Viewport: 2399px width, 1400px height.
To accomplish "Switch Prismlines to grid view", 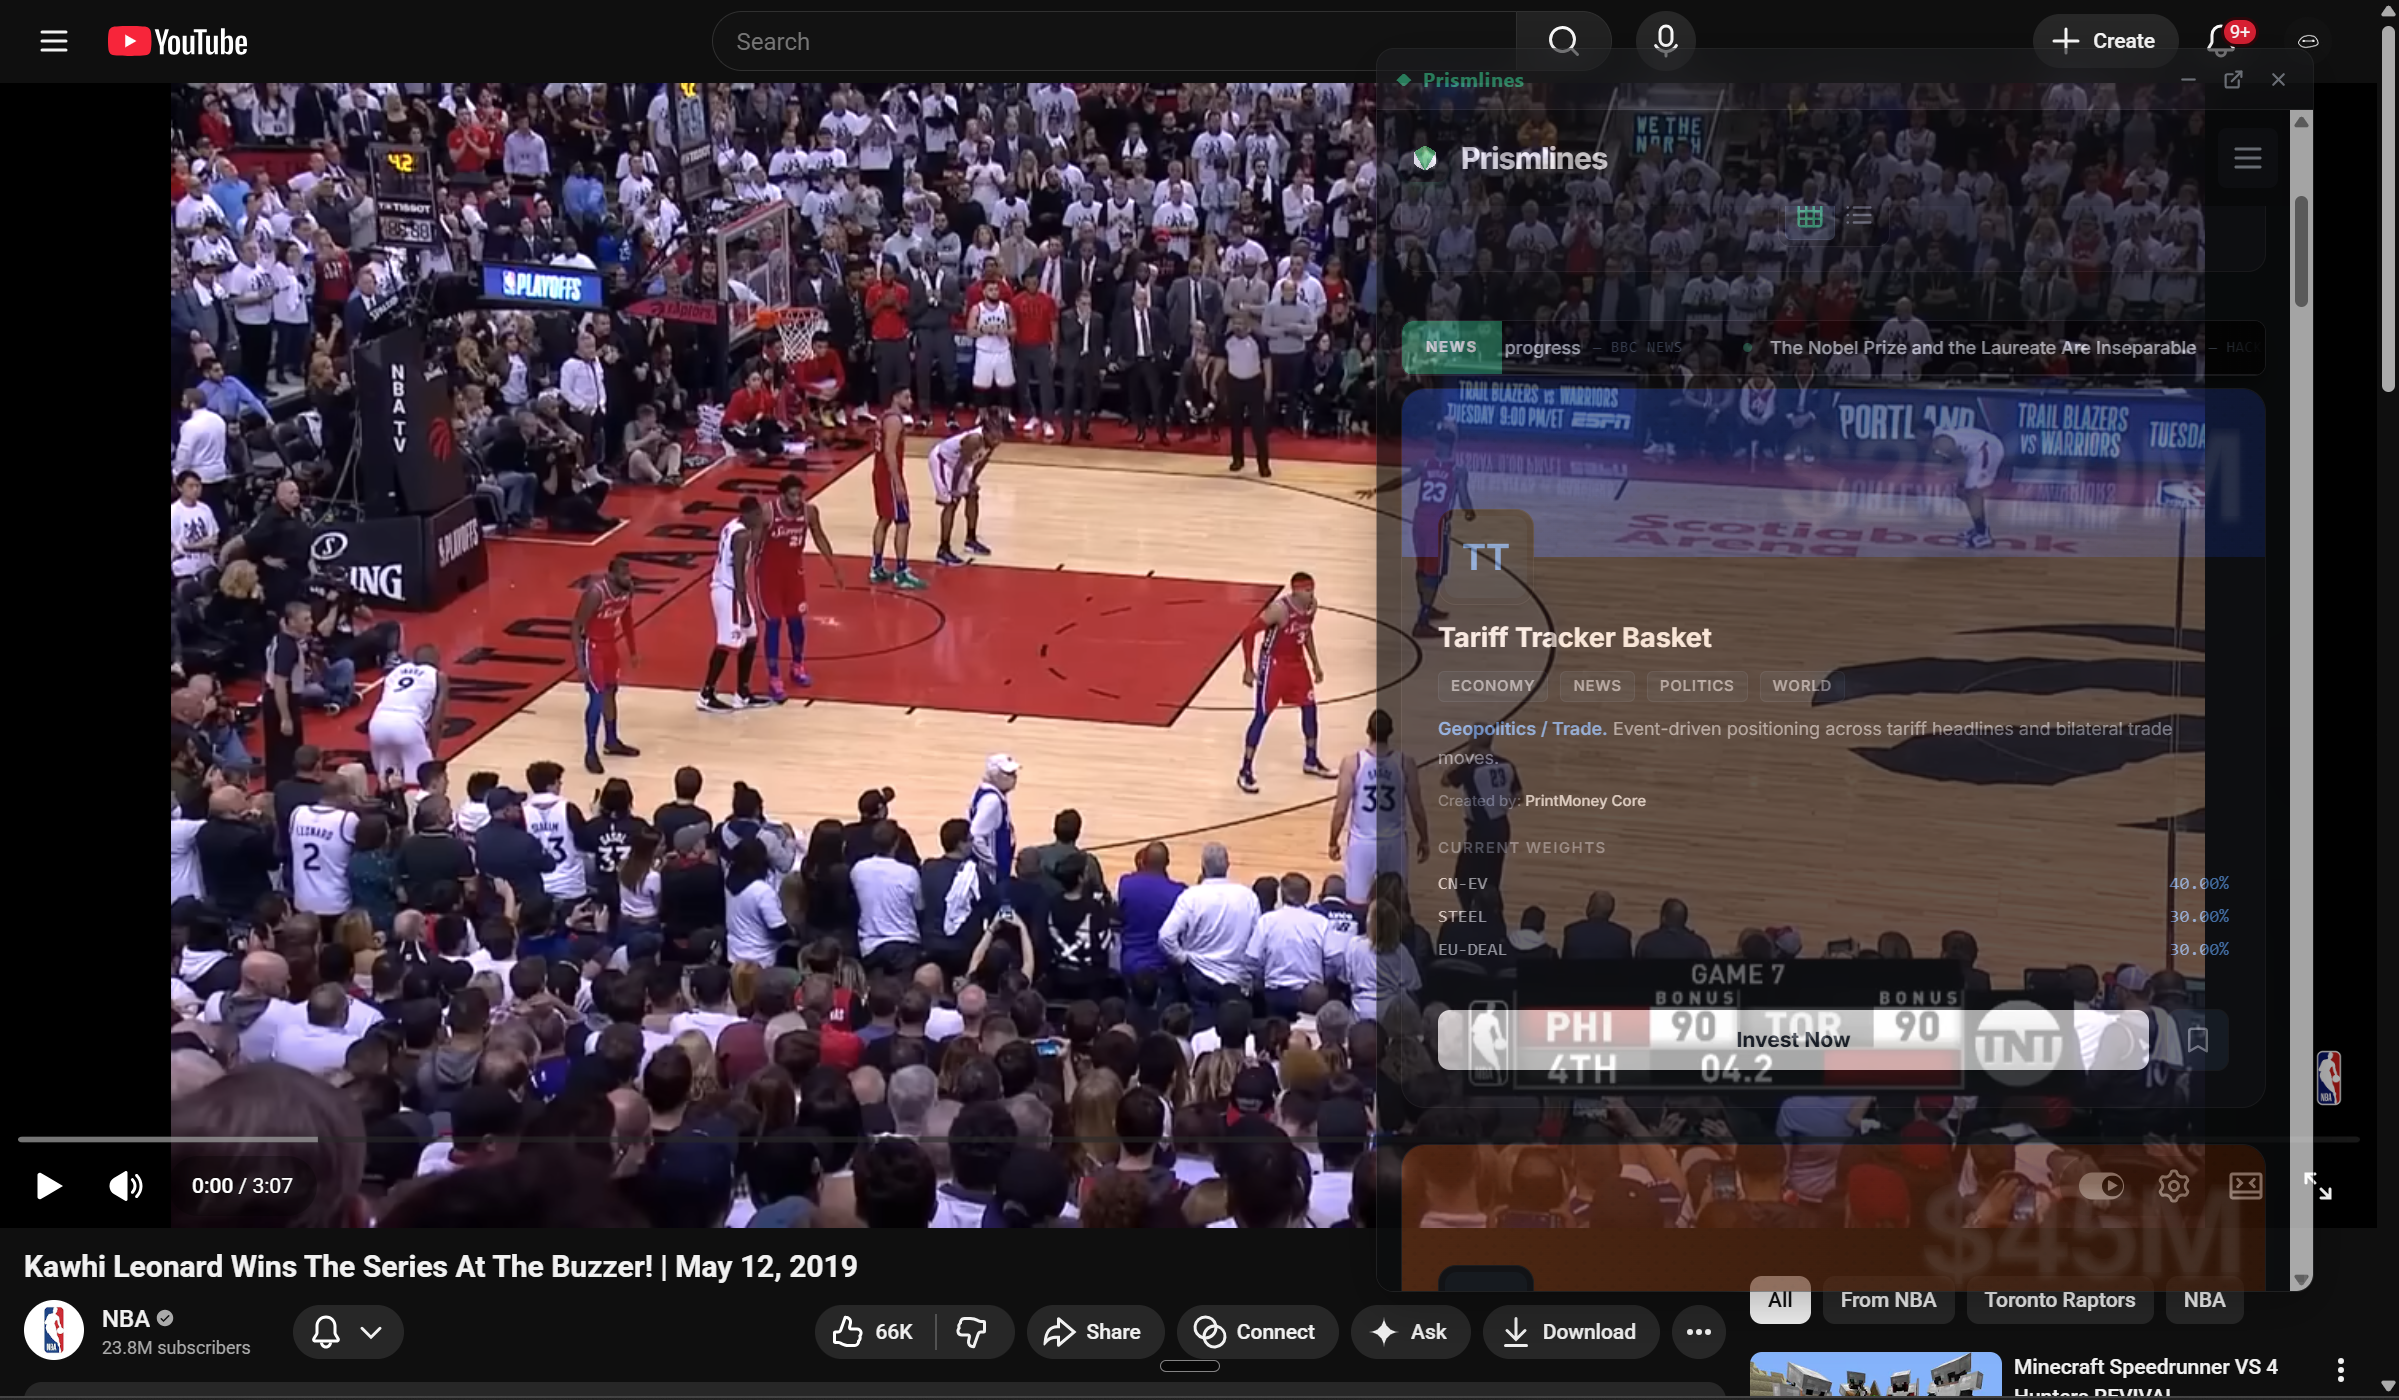I will point(1809,216).
